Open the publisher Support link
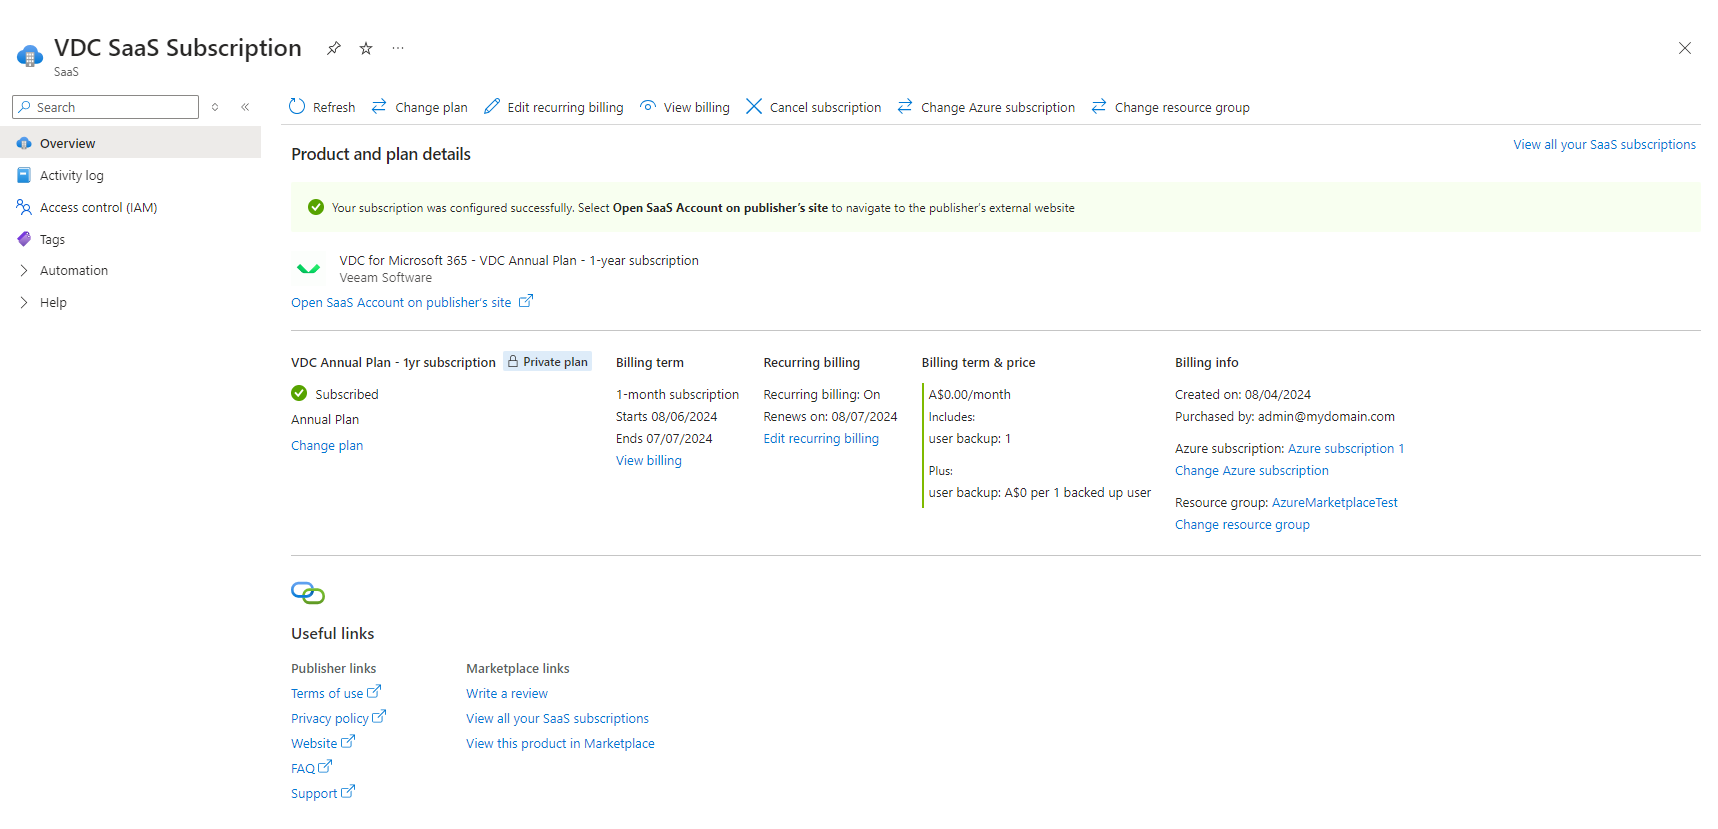Screen dimensions: 1718x829 [x=323, y=793]
